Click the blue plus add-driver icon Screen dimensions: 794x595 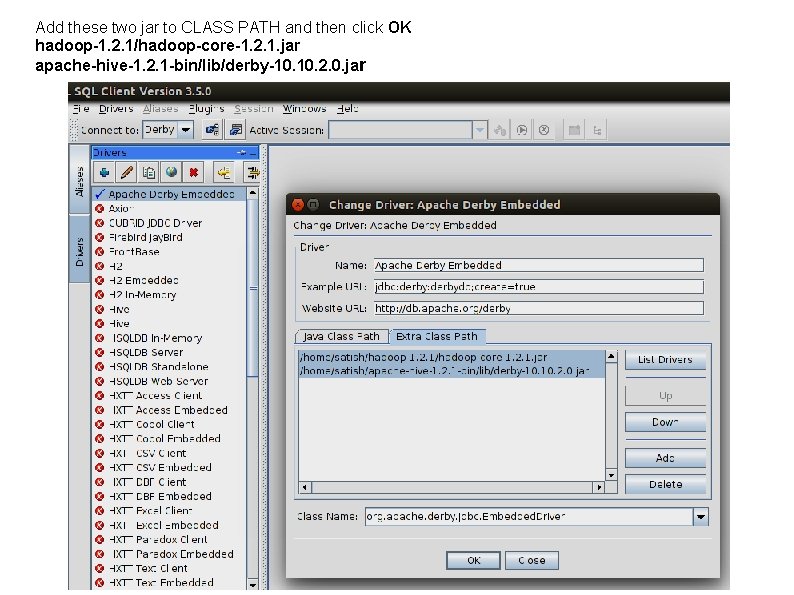[x=104, y=173]
